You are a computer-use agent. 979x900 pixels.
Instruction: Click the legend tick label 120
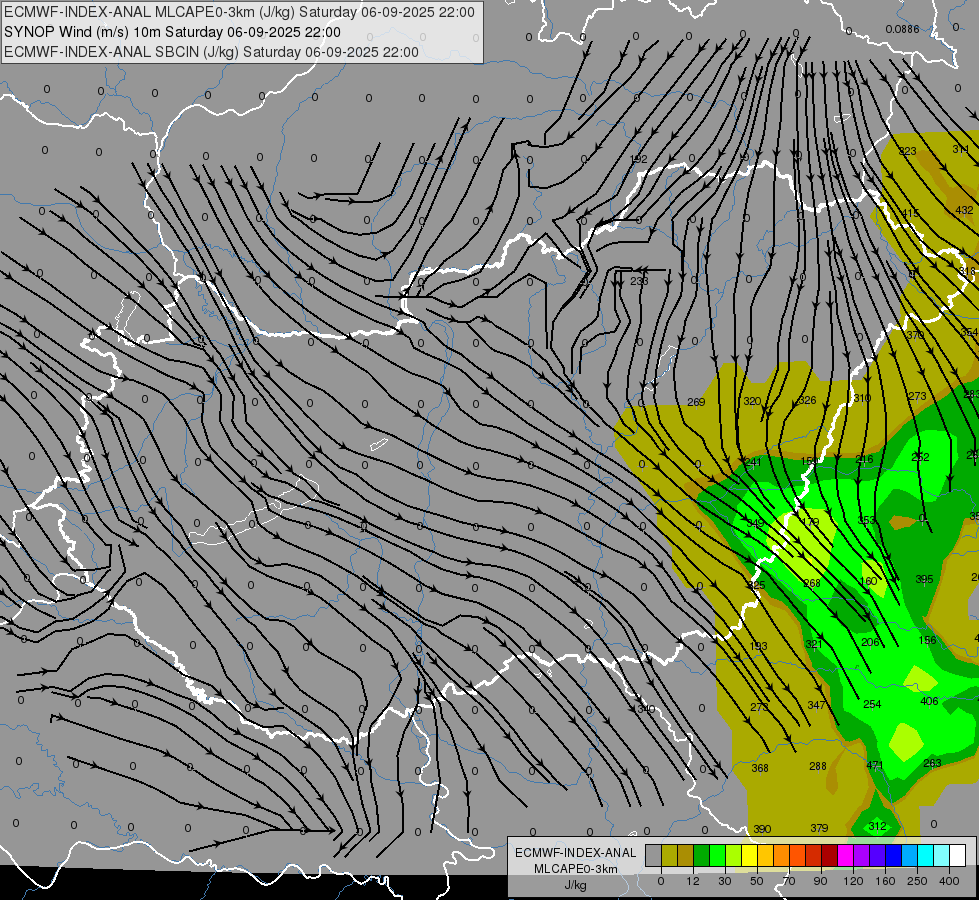click(853, 881)
